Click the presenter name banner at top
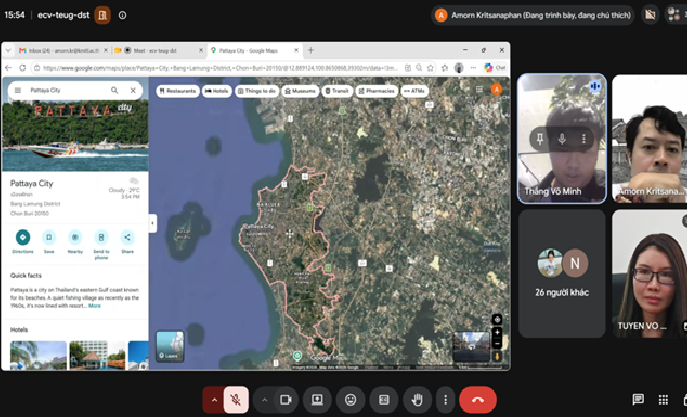Screen dimensions: 687x417 (533, 15)
